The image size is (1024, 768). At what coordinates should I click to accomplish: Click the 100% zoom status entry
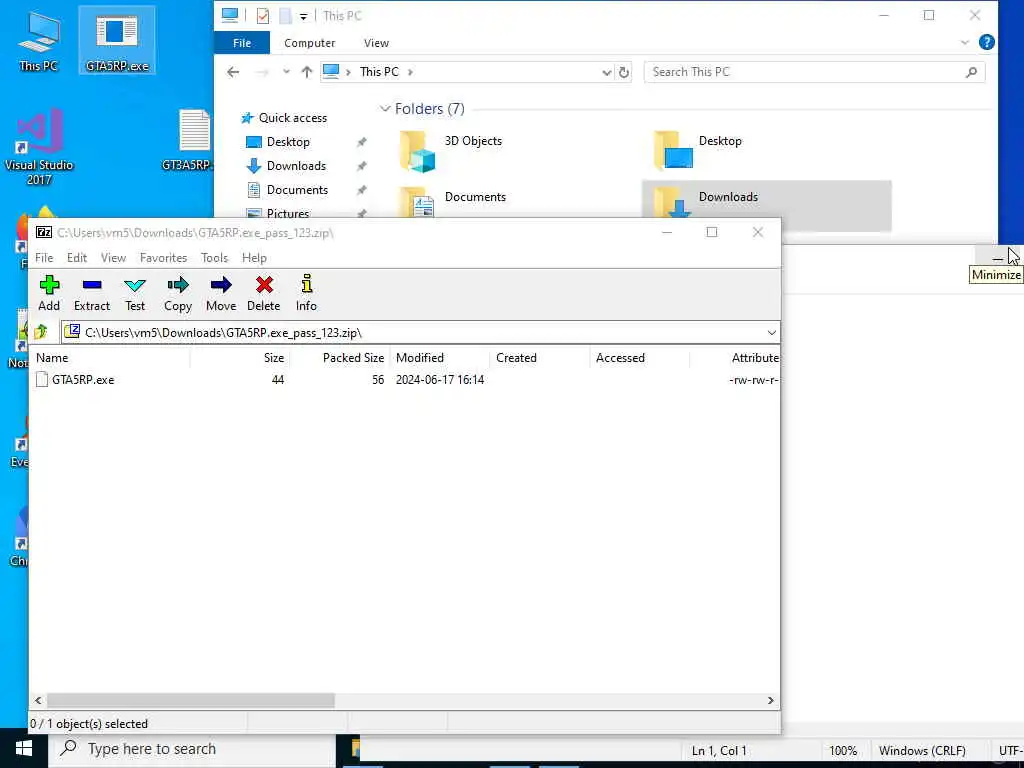(x=843, y=751)
